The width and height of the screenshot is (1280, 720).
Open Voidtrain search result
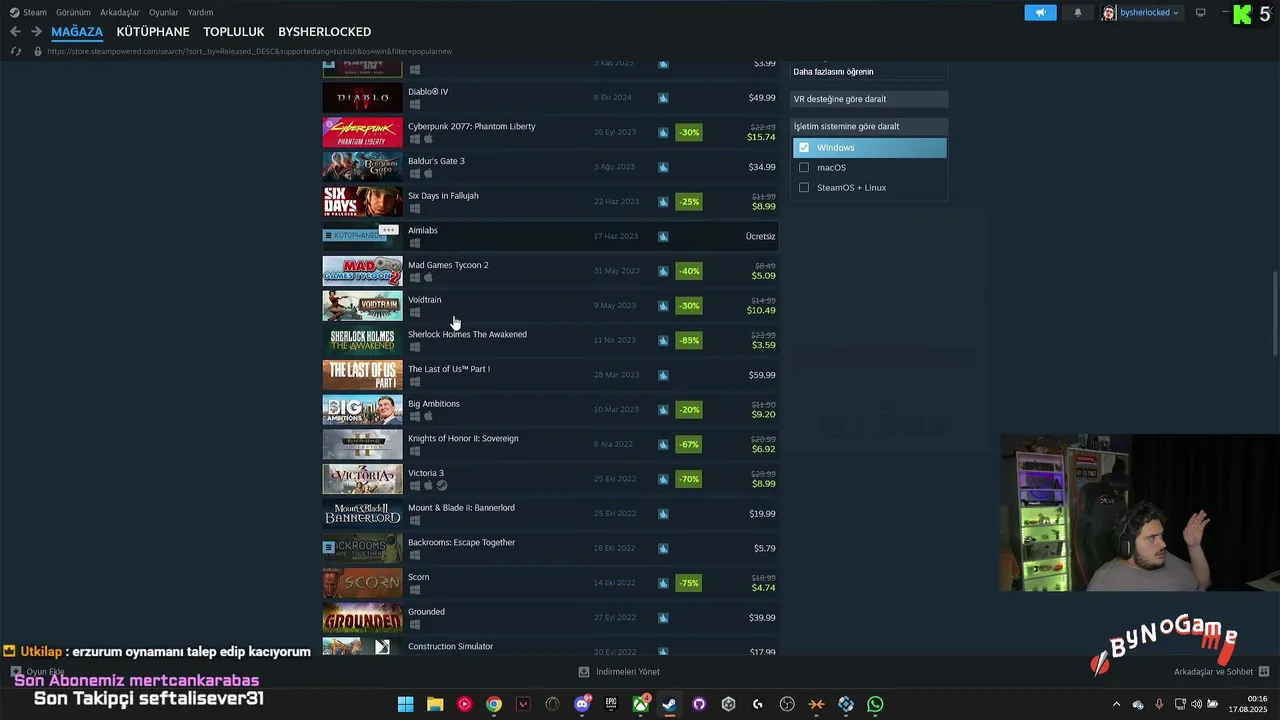point(549,306)
